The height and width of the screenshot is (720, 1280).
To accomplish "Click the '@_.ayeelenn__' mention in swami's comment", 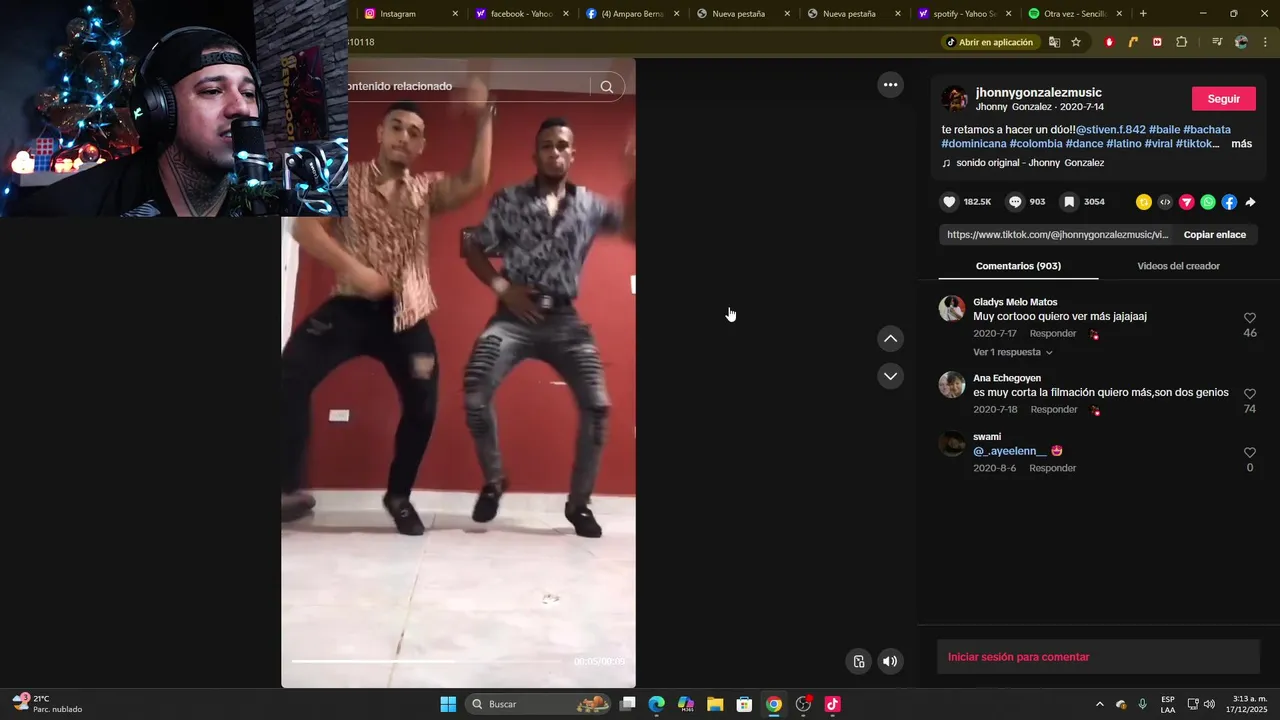I will click(x=1010, y=451).
